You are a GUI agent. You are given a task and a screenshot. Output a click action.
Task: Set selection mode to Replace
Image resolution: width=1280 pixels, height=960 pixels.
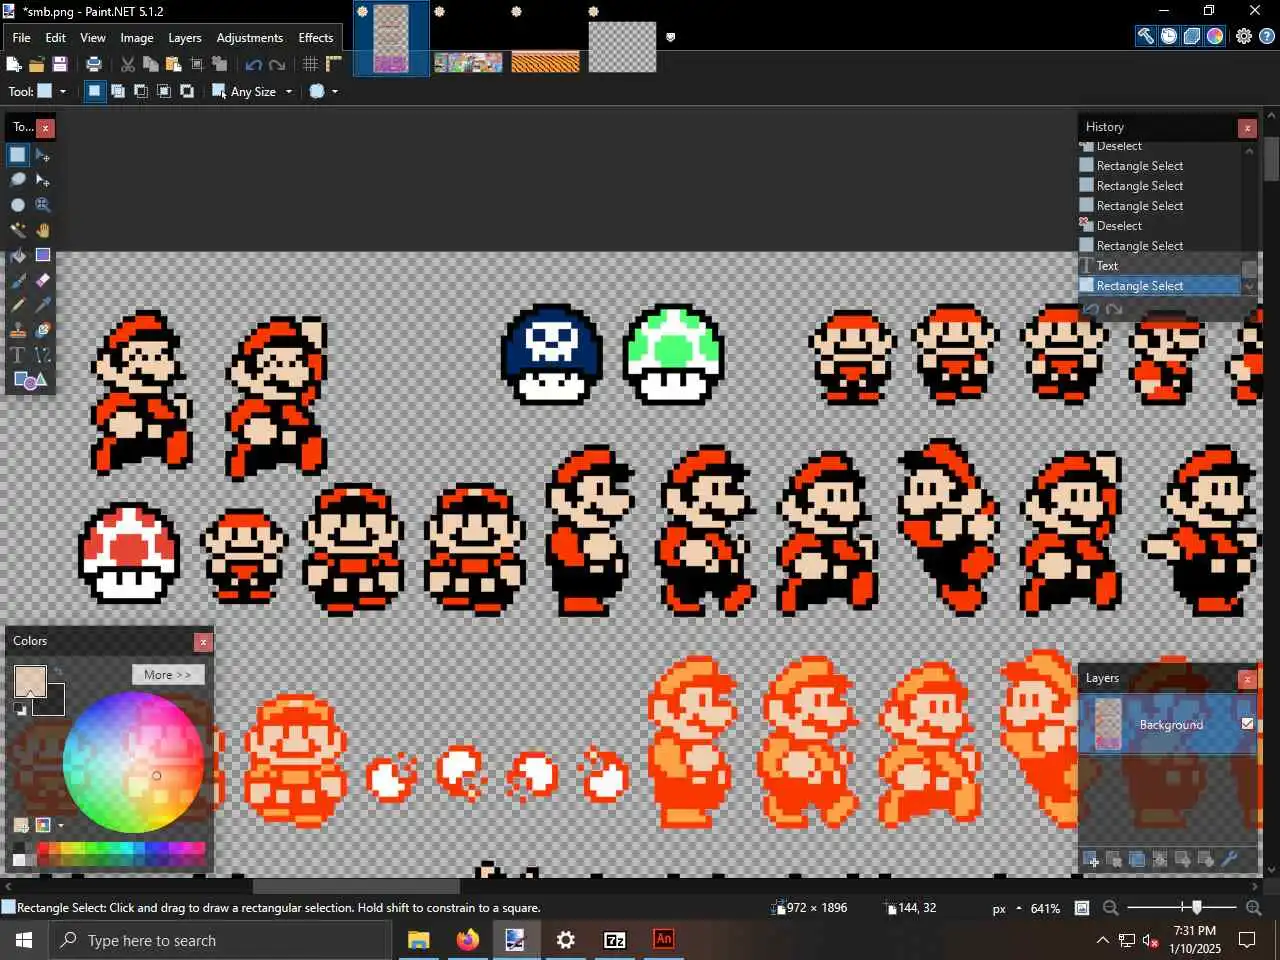tap(94, 91)
